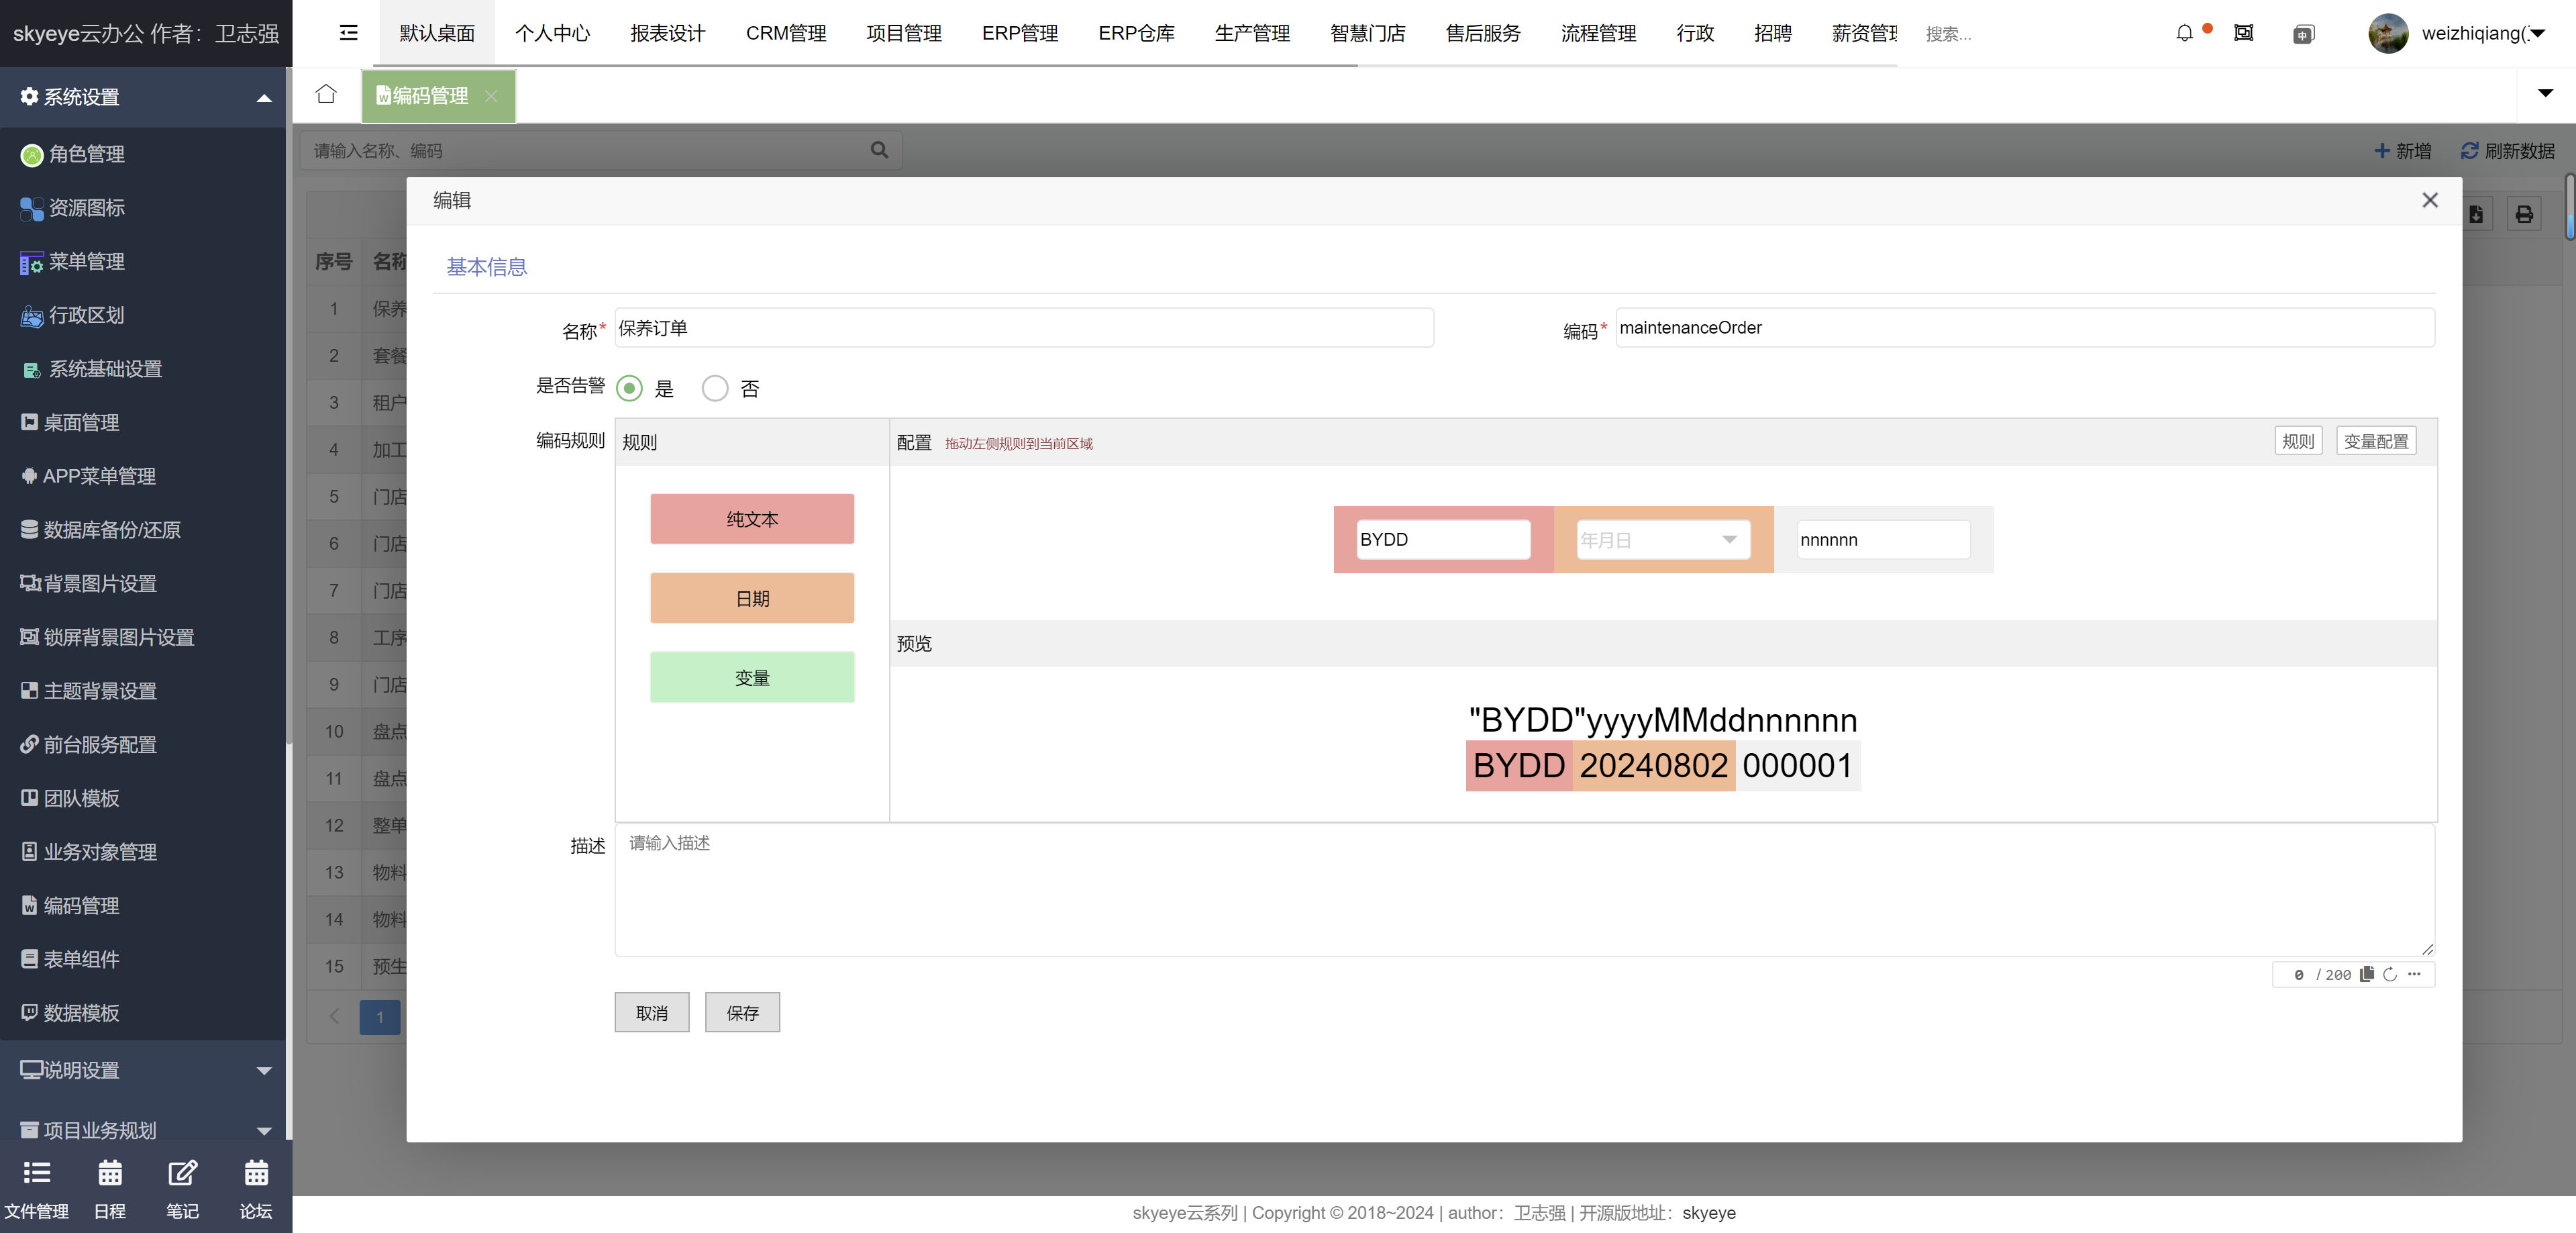Click the search magnifier icon
The width and height of the screenshot is (2576, 1233).
(879, 150)
